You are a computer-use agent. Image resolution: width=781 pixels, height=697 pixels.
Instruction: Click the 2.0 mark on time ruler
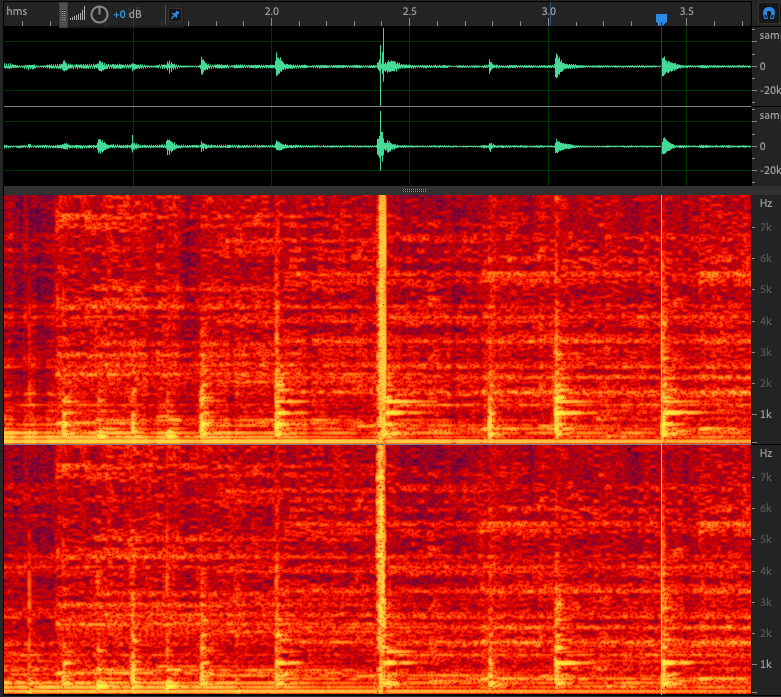[271, 10]
